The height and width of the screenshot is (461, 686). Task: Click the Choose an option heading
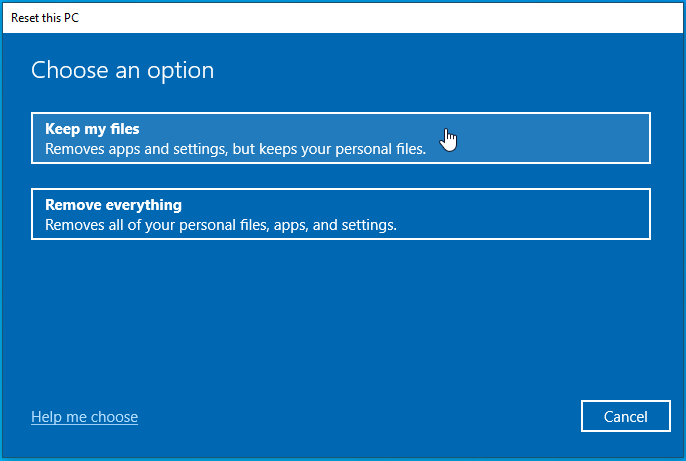[x=122, y=70]
